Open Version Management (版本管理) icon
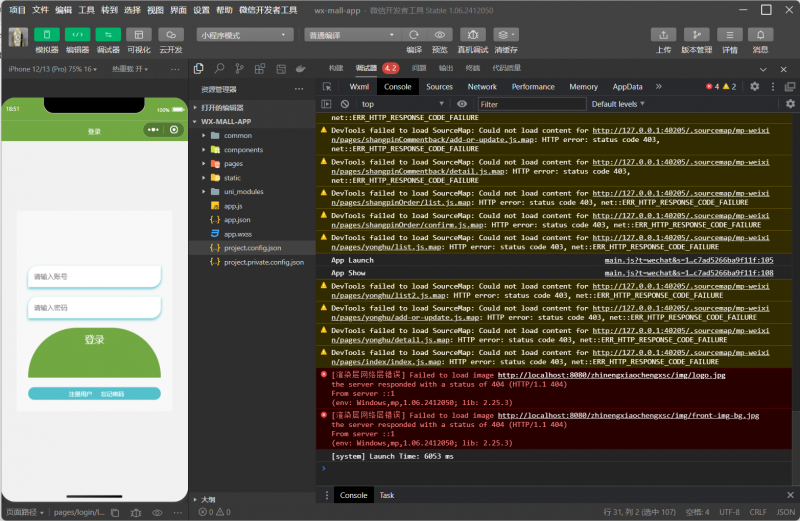Screen dimensions: 800x521 coord(697,35)
